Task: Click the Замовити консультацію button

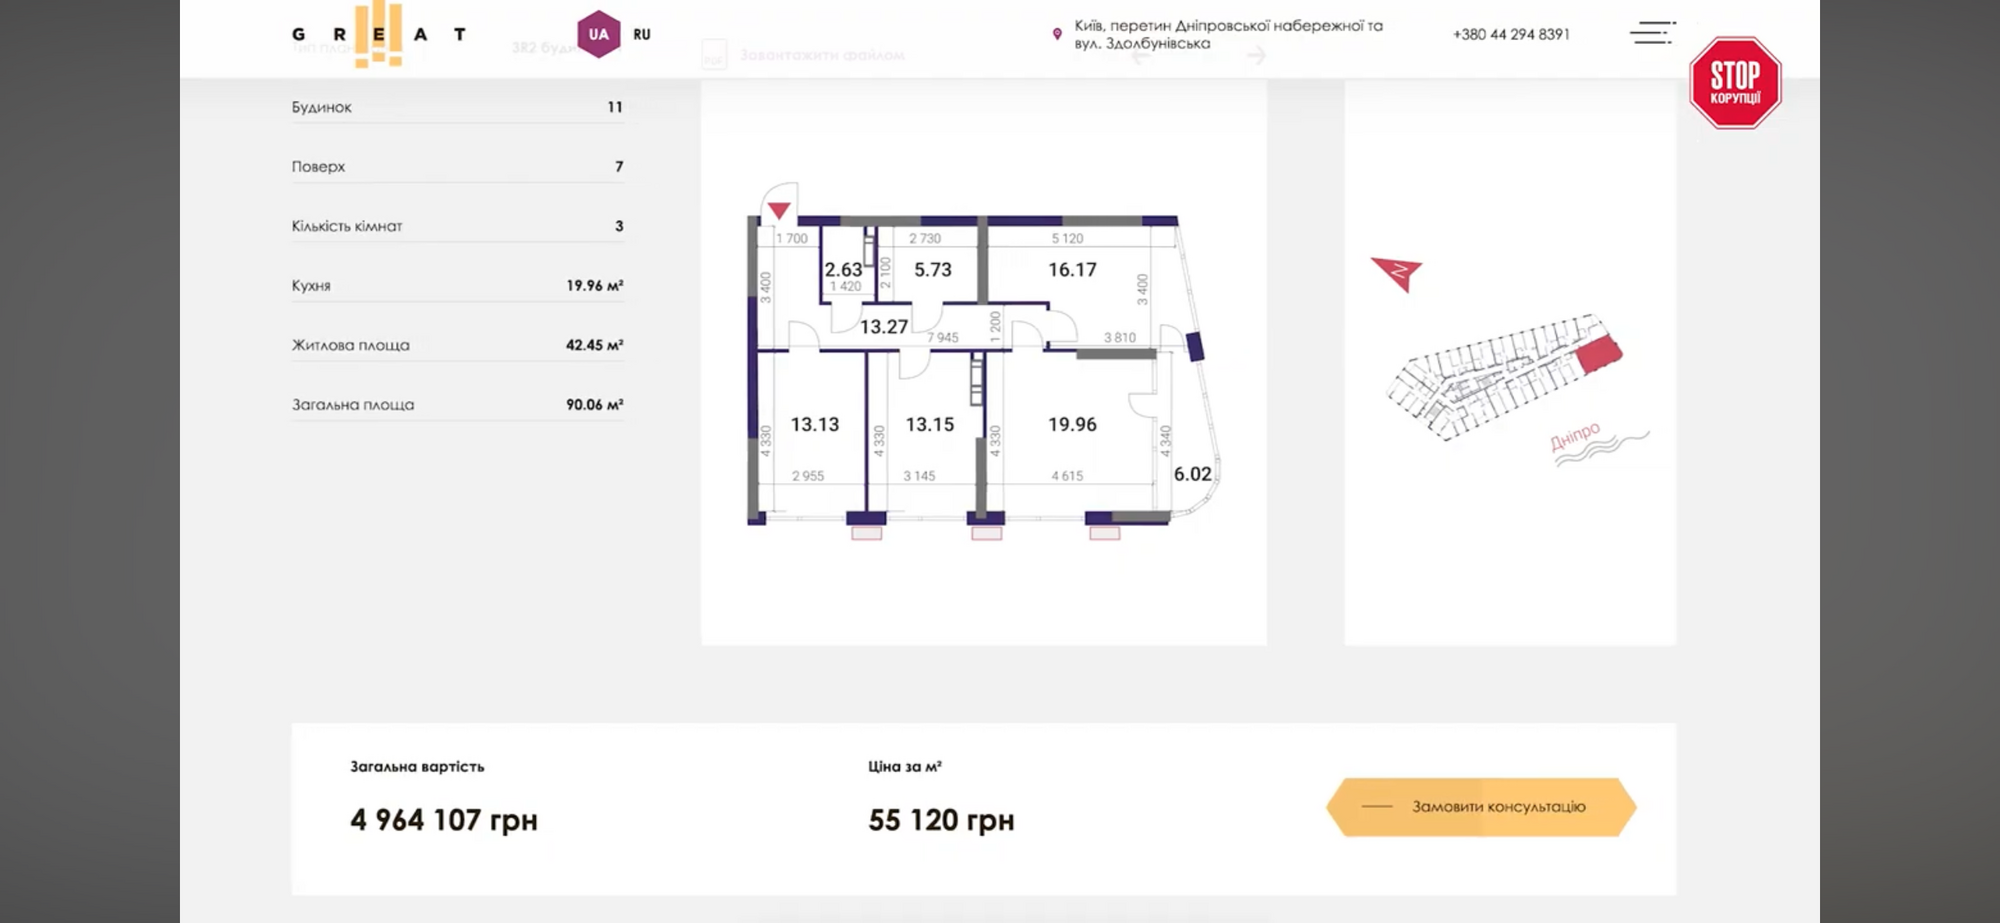Action: coord(1481,807)
